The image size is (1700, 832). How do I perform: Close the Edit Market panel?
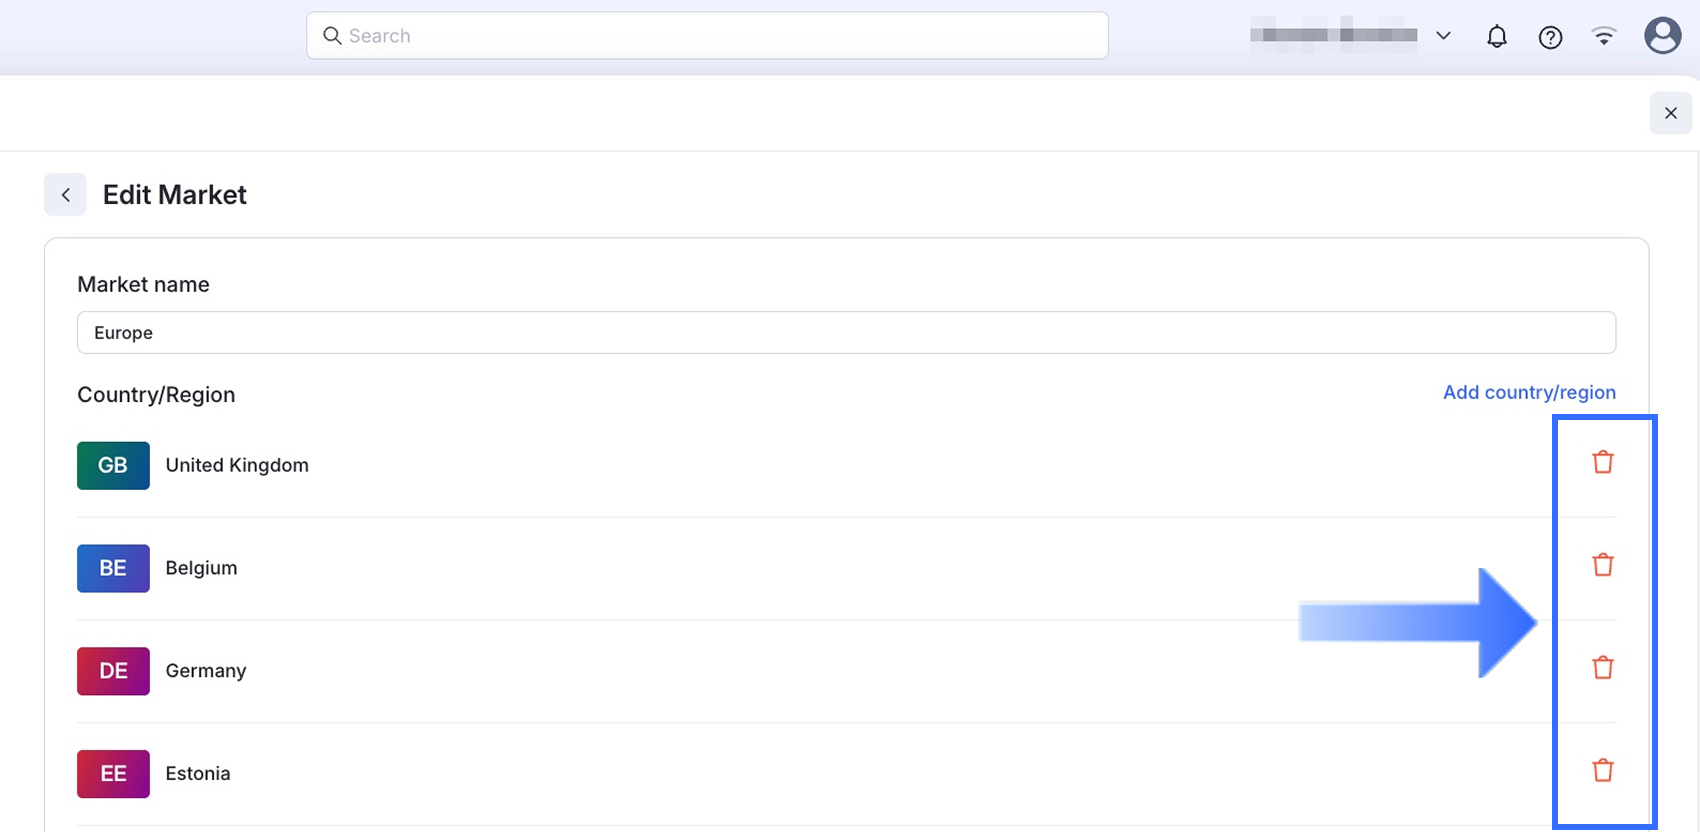1670,113
